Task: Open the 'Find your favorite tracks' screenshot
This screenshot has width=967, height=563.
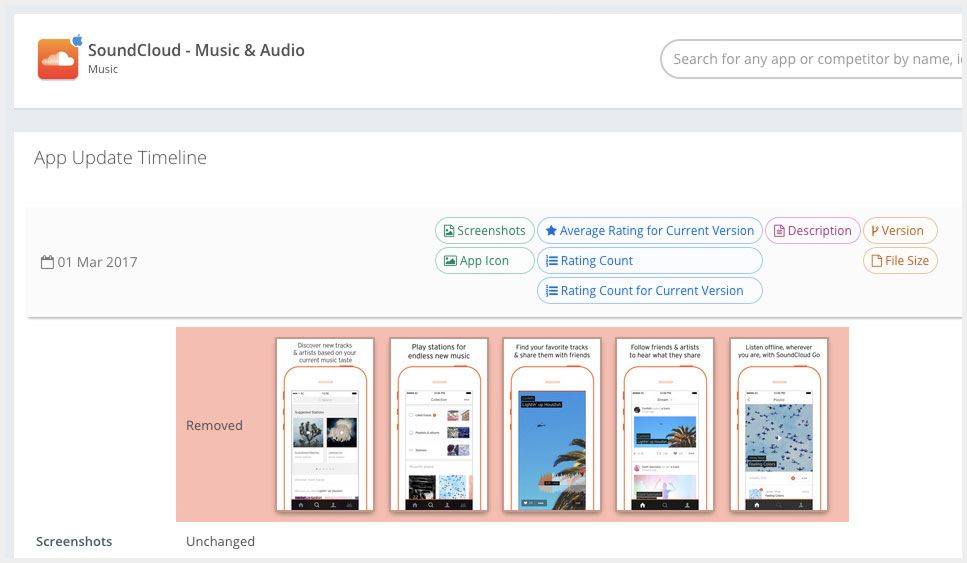Action: (552, 425)
